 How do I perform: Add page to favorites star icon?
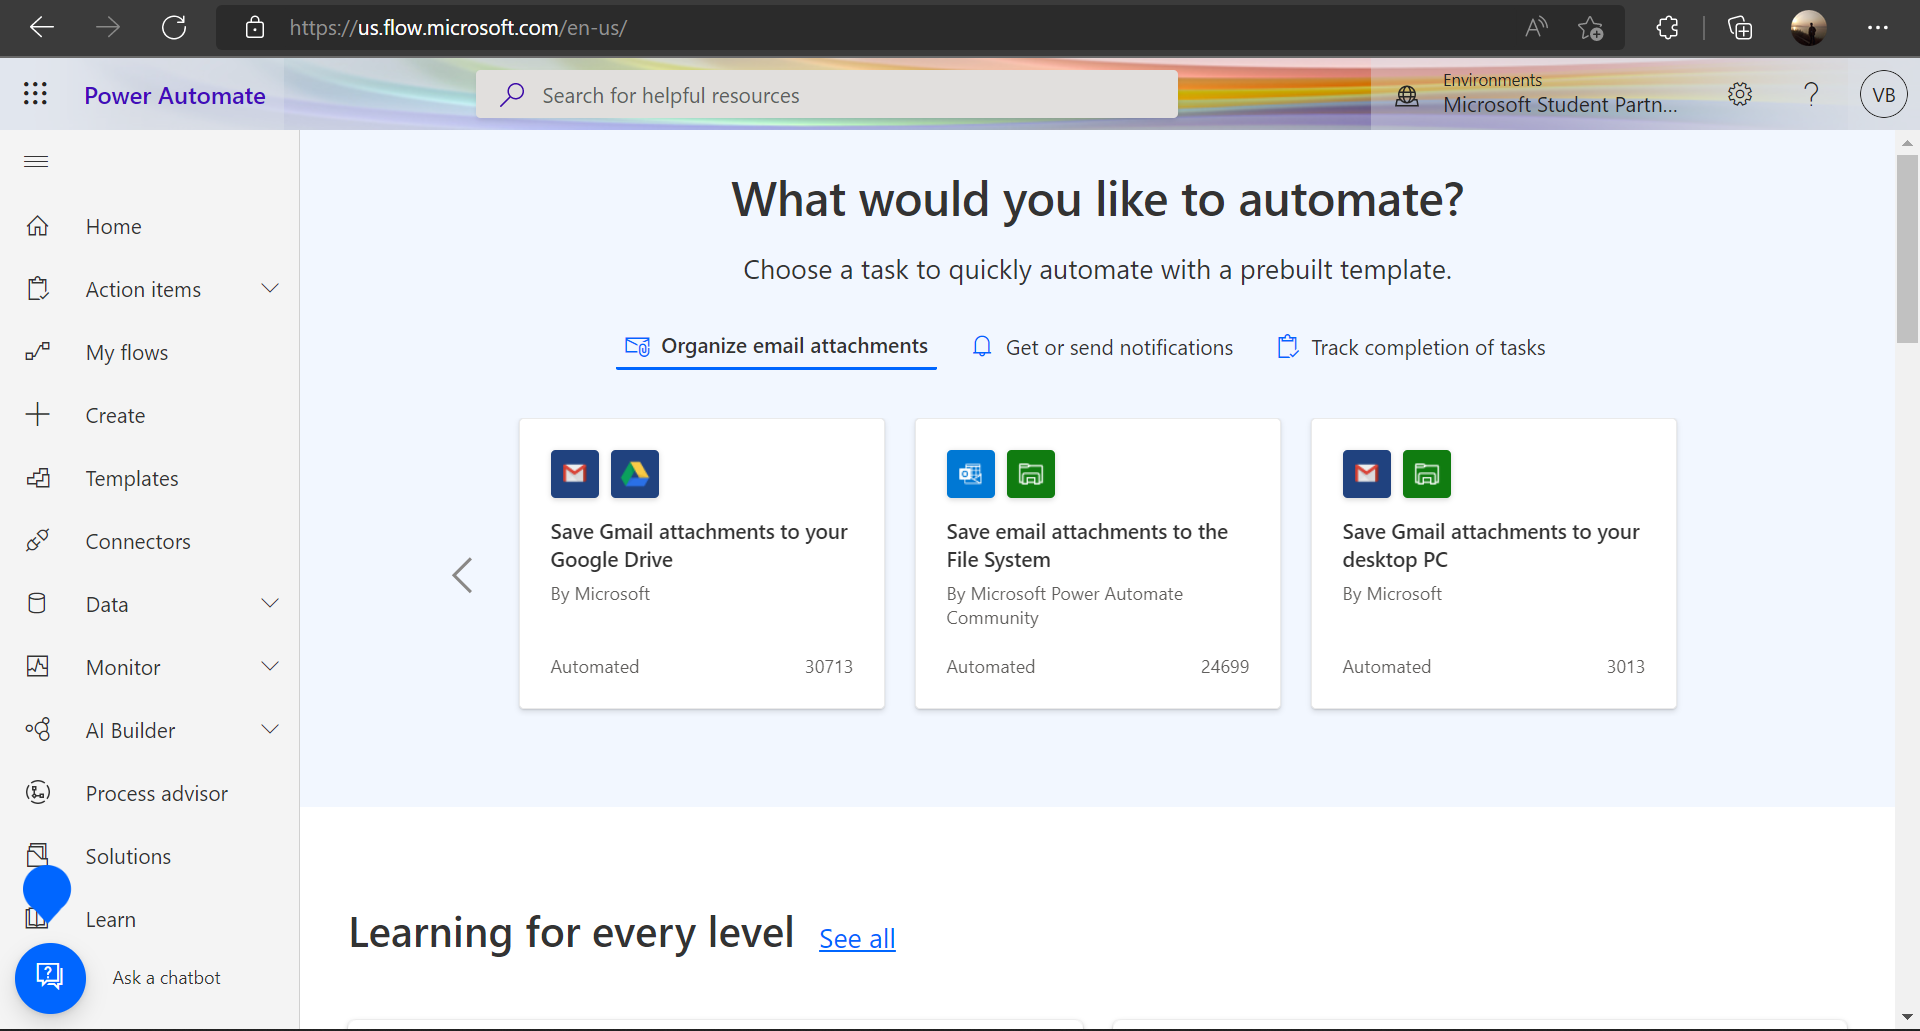(1590, 28)
